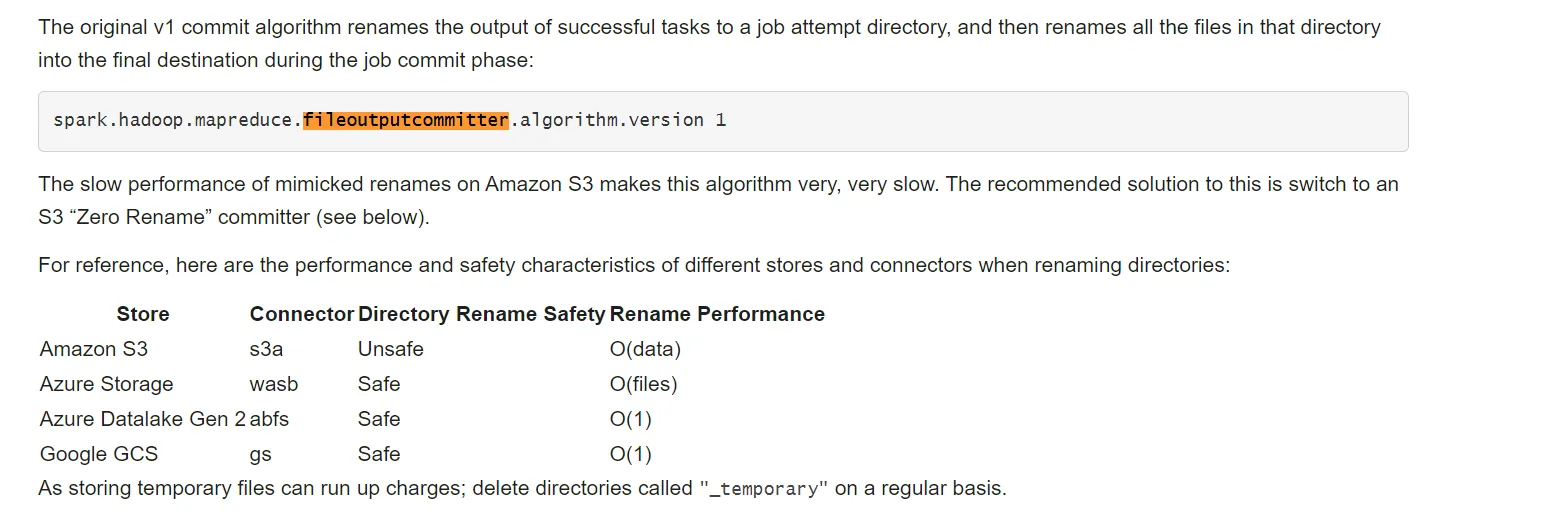1551x525 pixels.
Task: Click the "Store" column header
Action: coord(143,314)
